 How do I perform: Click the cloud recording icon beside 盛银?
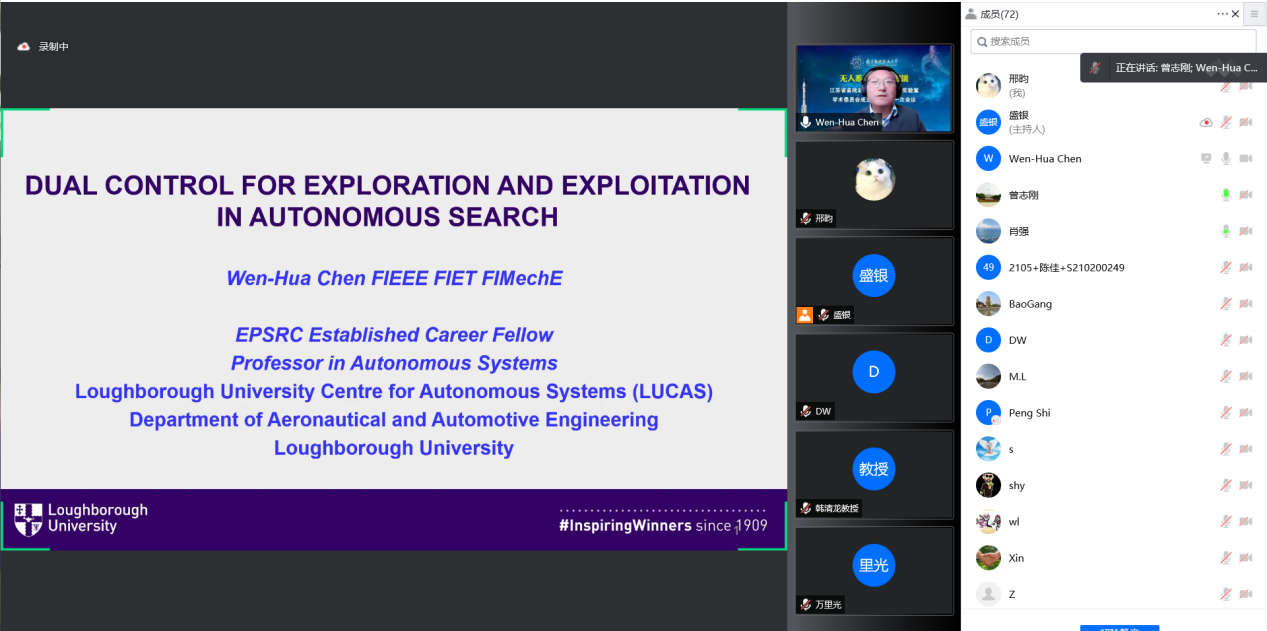(x=1206, y=122)
